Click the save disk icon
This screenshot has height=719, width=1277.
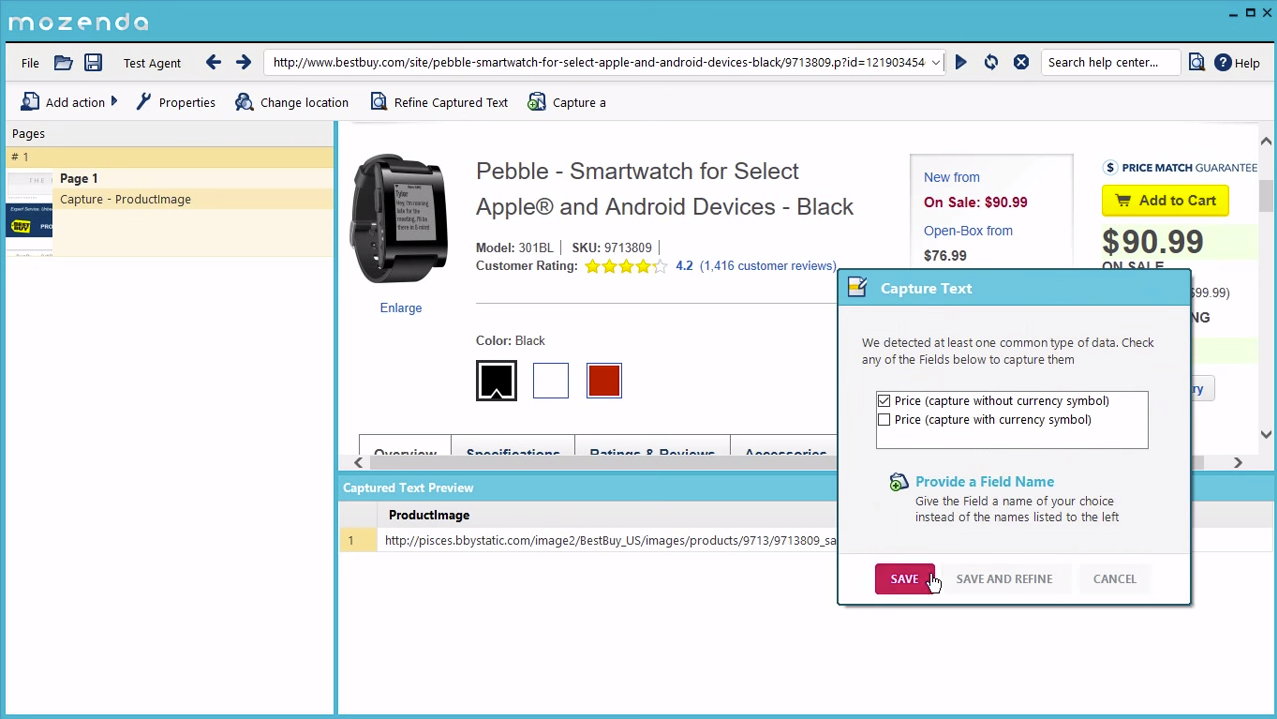(93, 62)
